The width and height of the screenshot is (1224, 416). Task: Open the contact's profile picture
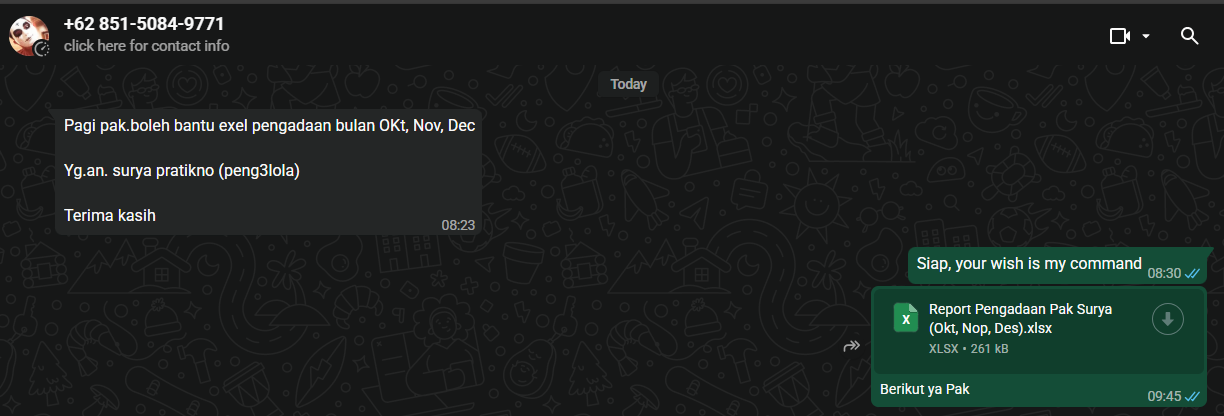click(28, 35)
